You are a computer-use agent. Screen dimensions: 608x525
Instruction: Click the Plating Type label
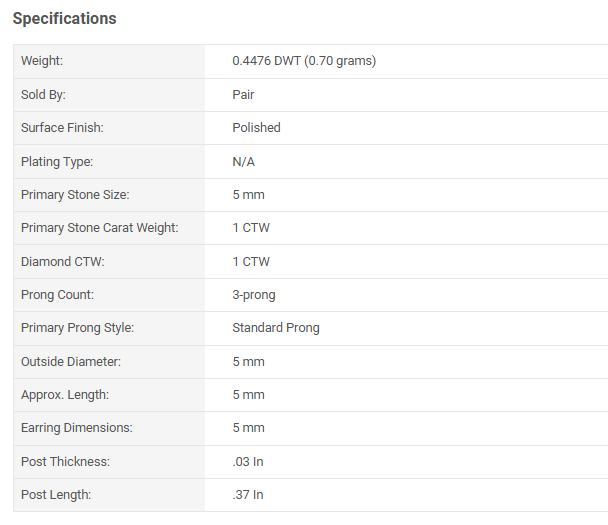click(57, 162)
